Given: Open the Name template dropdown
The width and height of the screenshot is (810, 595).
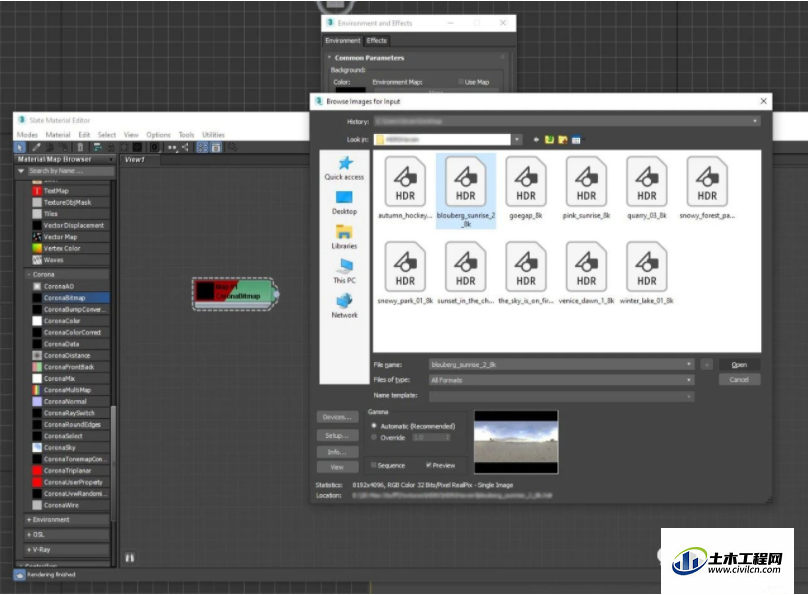Looking at the screenshot, I should [x=689, y=396].
